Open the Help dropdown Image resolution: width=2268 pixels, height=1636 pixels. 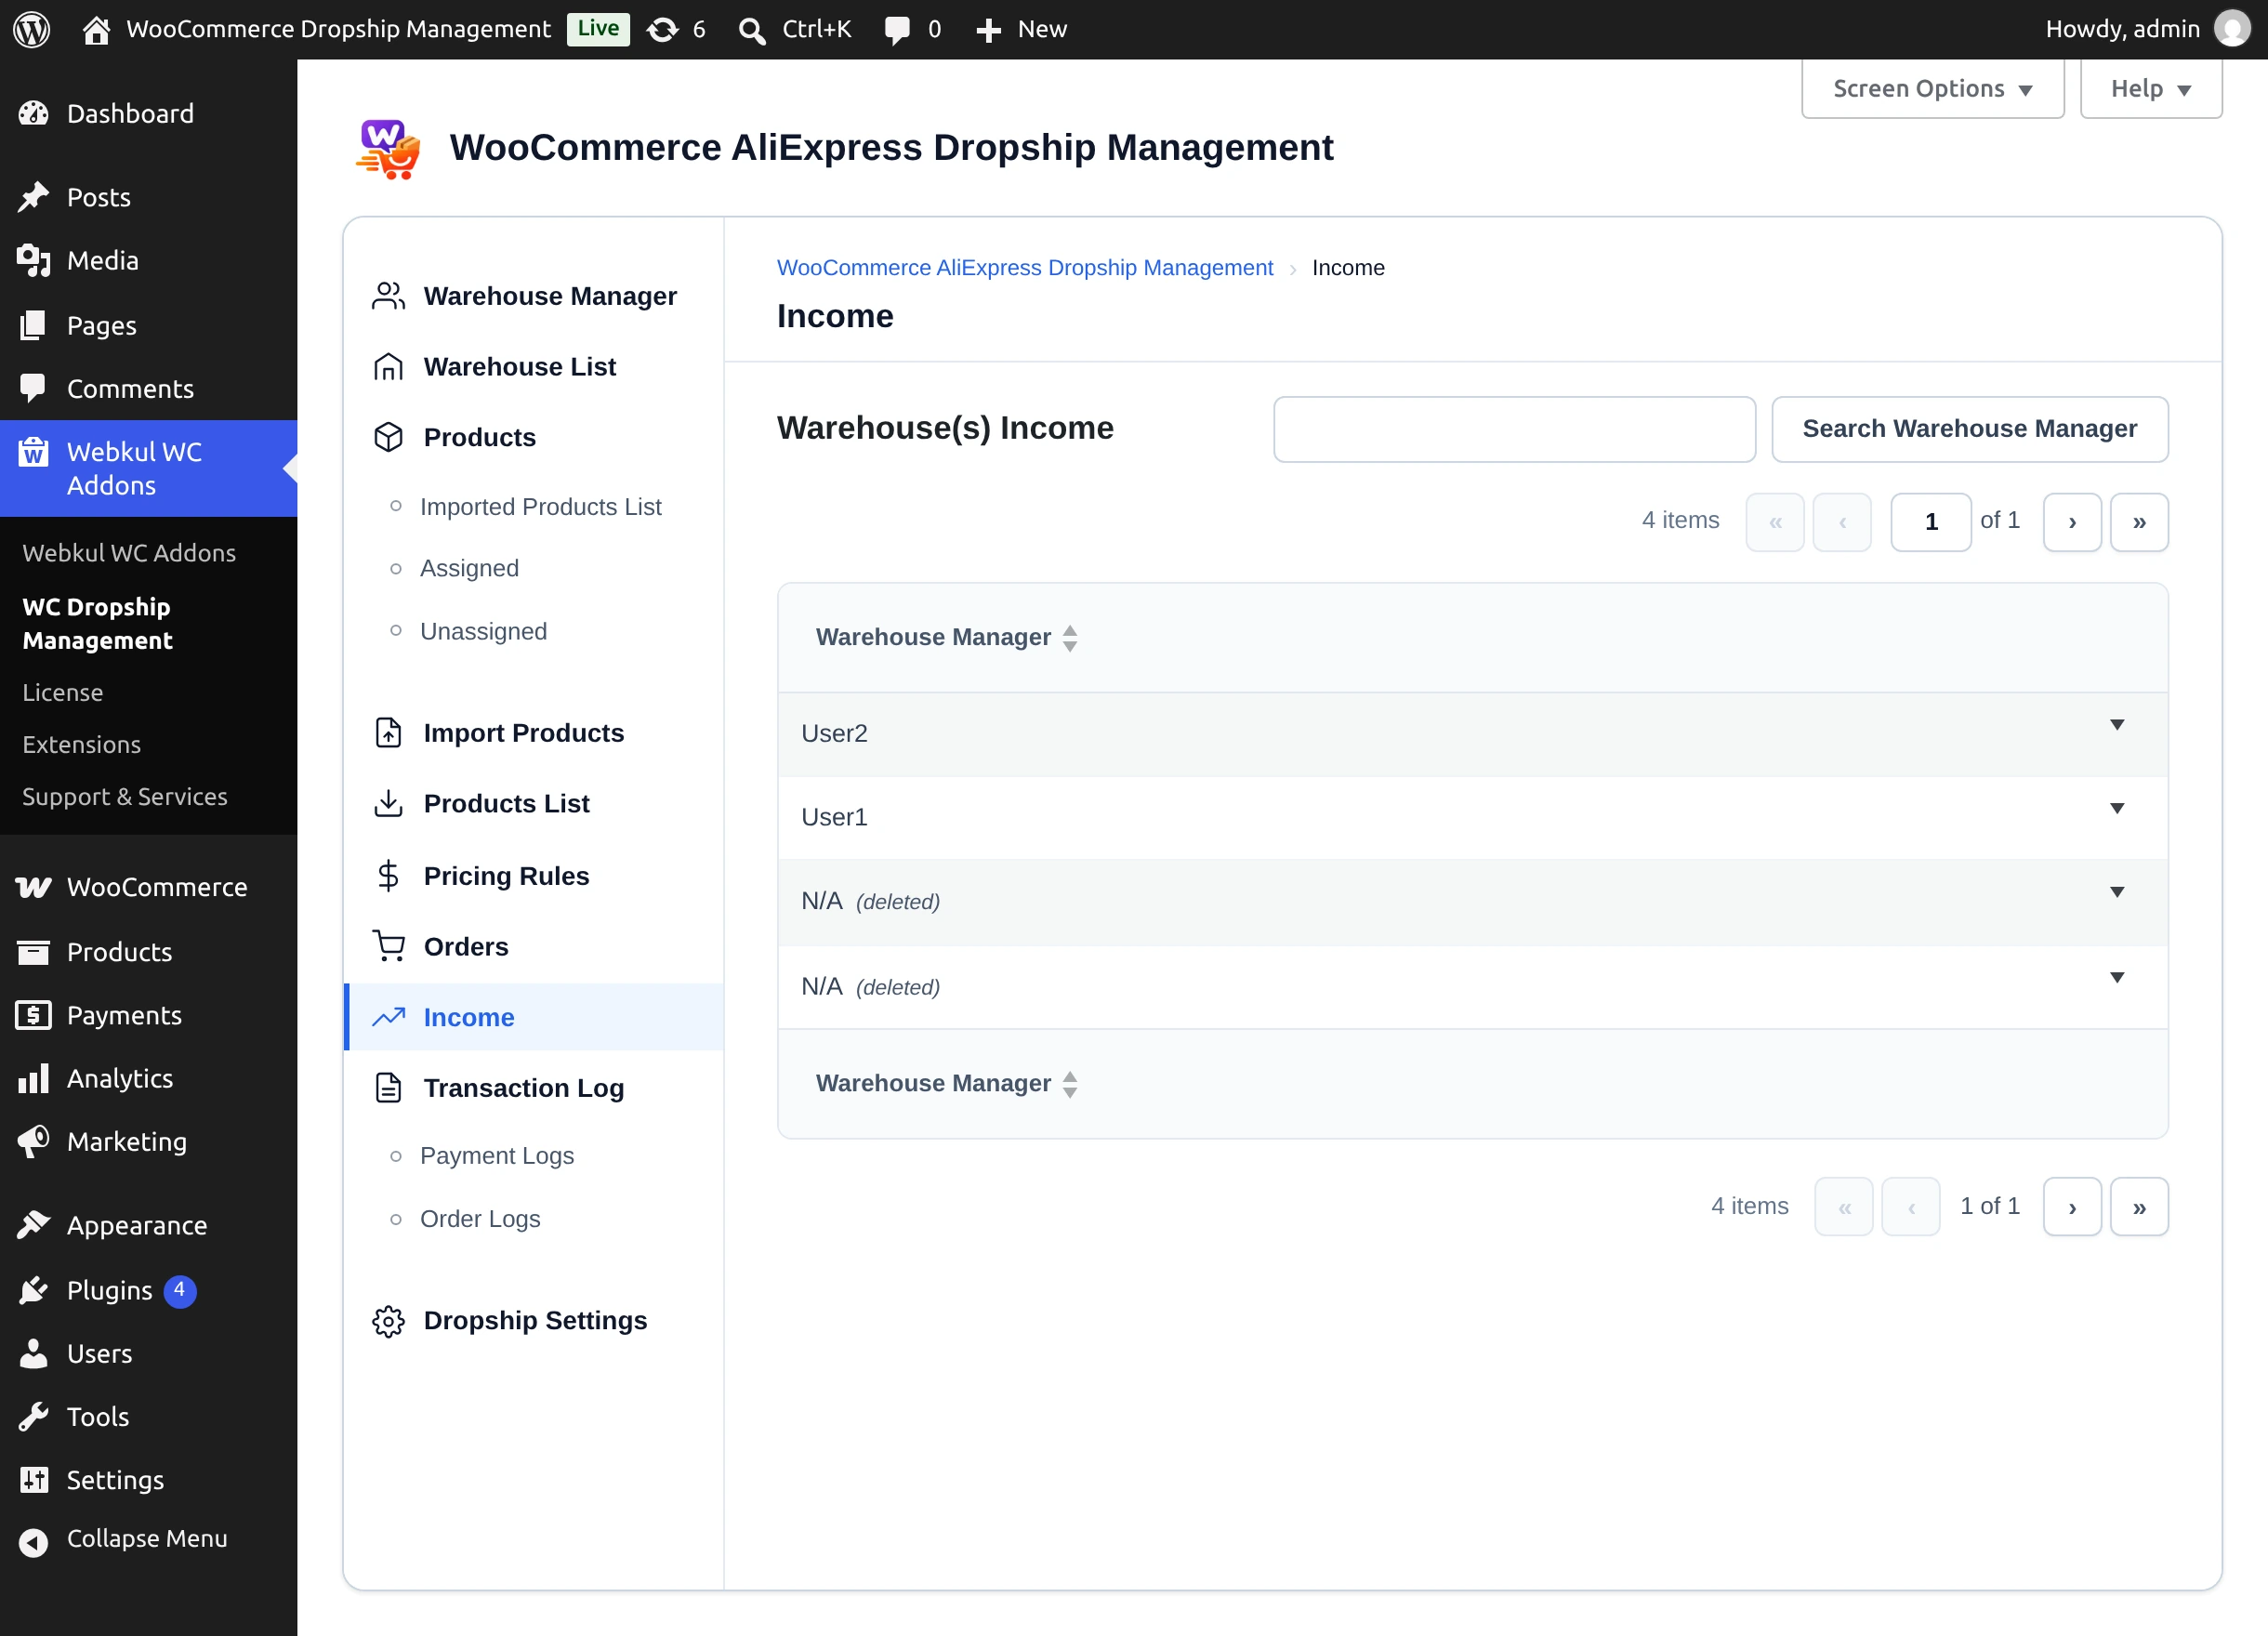(2150, 89)
